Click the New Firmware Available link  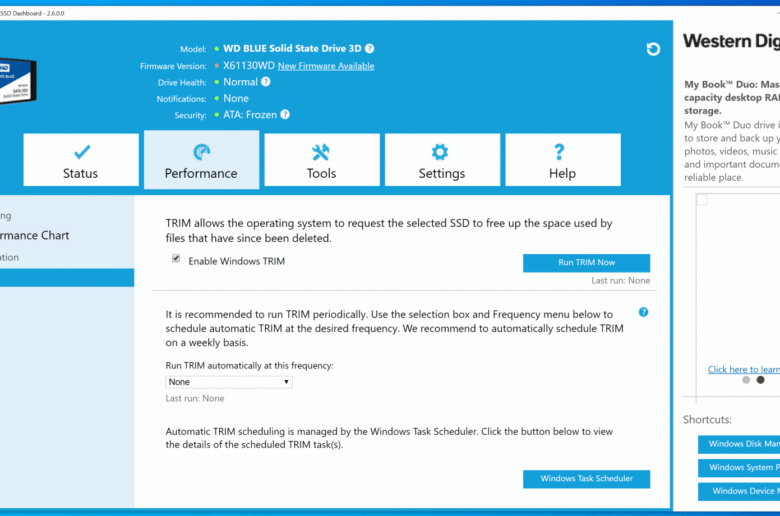326,66
